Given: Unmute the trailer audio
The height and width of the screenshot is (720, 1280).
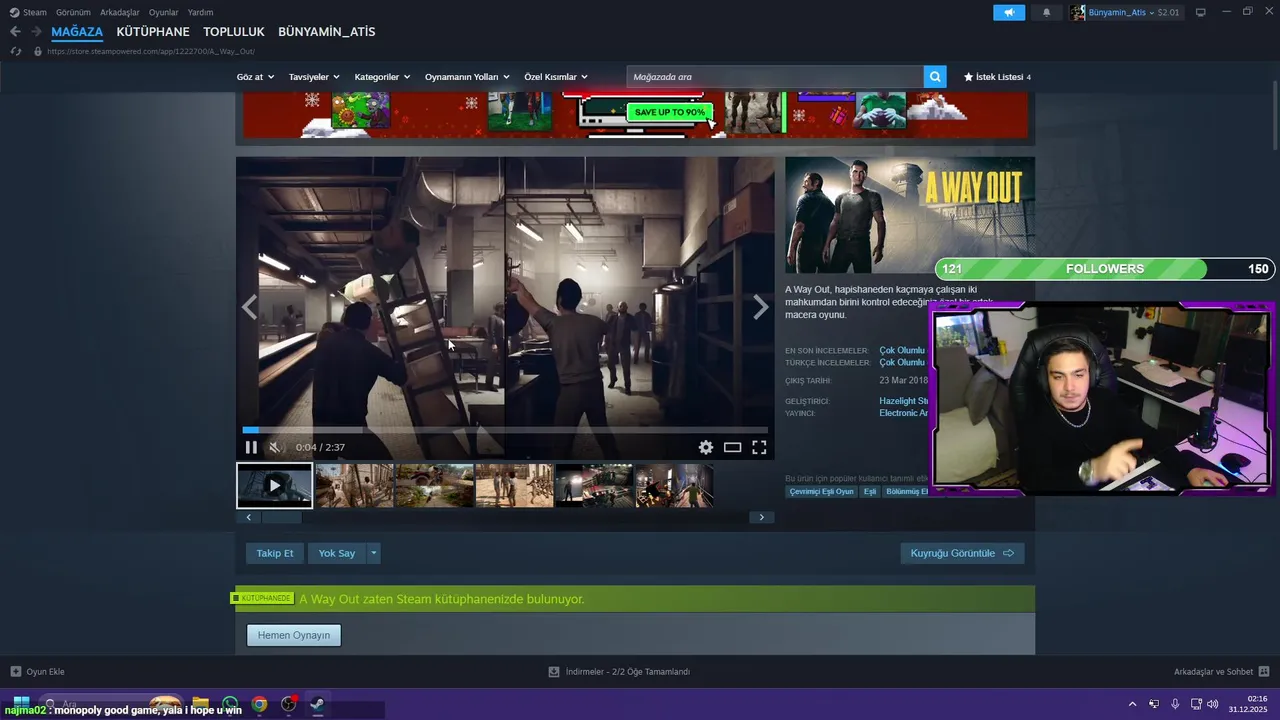Looking at the screenshot, I should (x=276, y=447).
